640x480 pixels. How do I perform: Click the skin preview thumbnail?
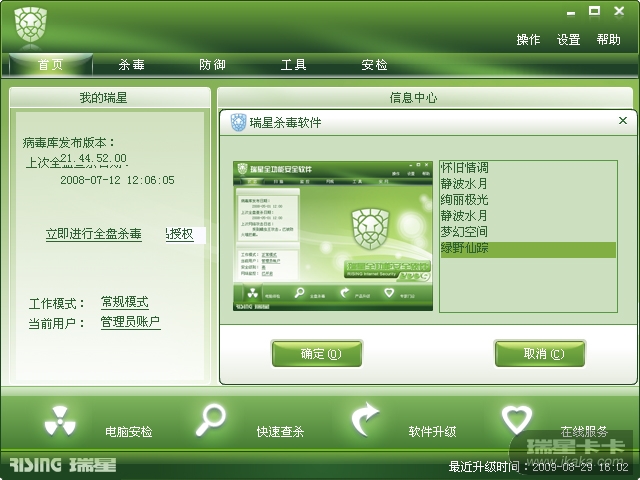click(x=333, y=236)
